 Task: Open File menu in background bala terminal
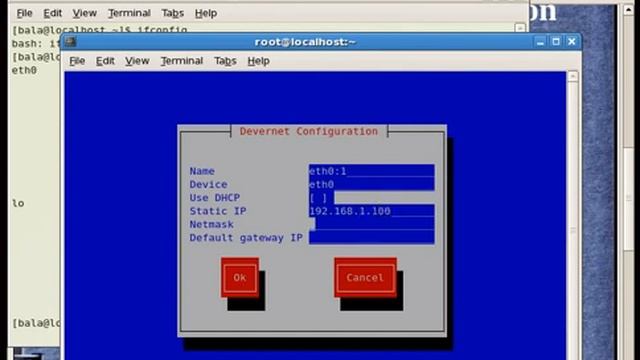coord(24,13)
